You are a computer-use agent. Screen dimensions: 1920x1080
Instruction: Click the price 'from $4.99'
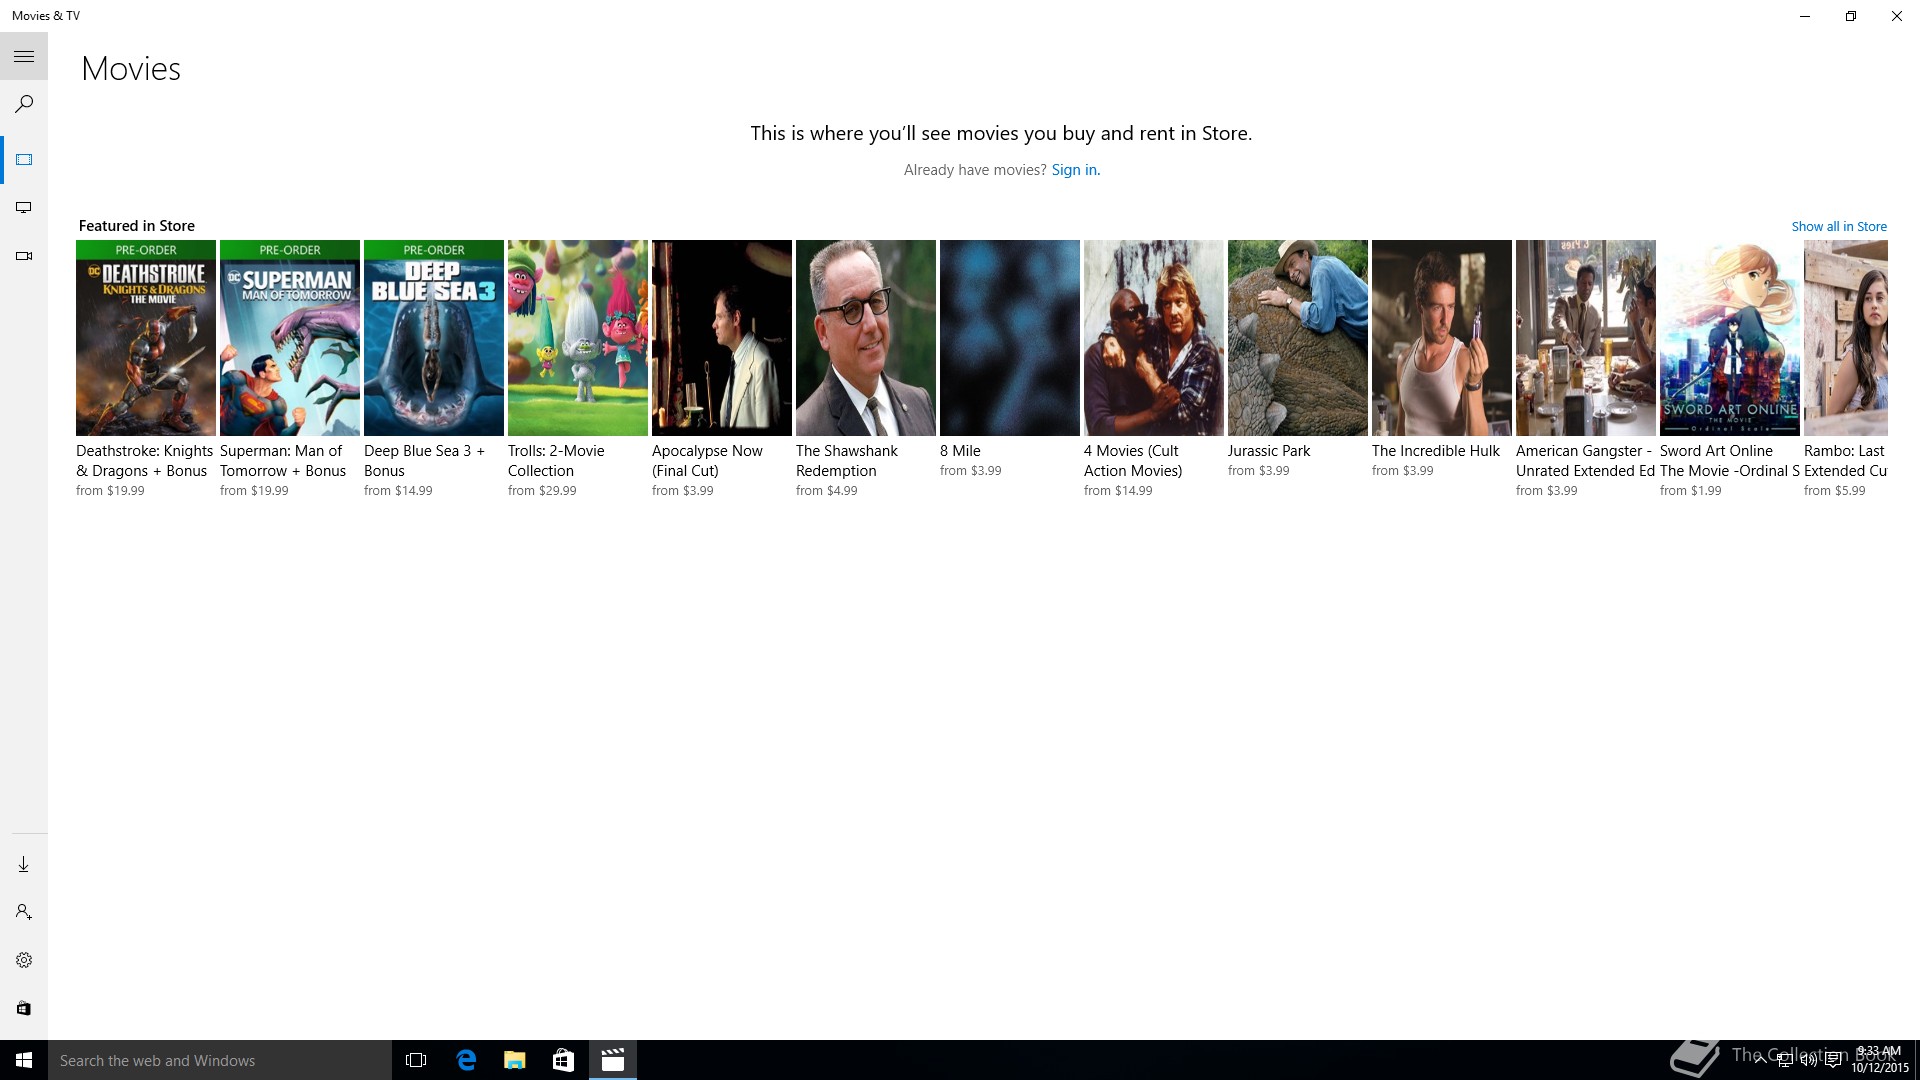pyautogui.click(x=827, y=491)
